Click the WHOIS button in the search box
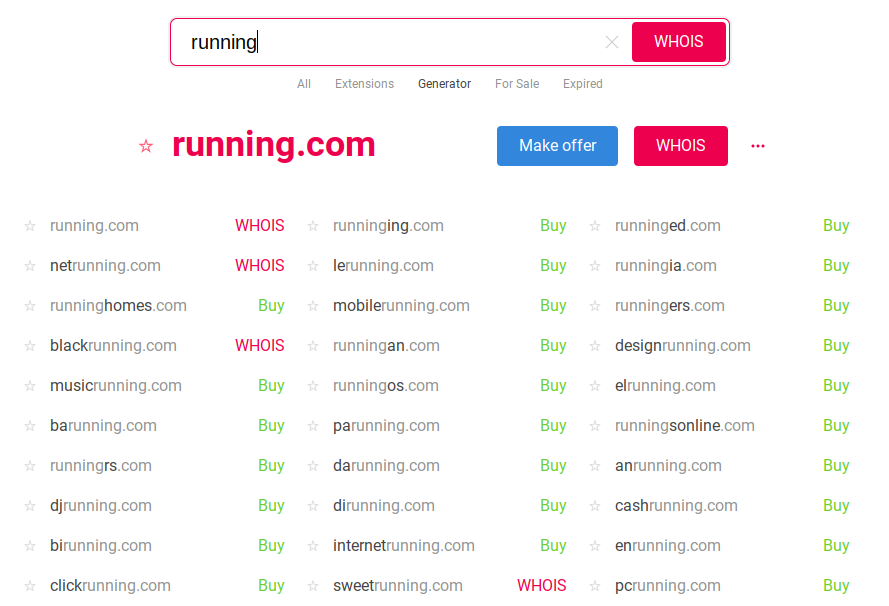 [679, 42]
